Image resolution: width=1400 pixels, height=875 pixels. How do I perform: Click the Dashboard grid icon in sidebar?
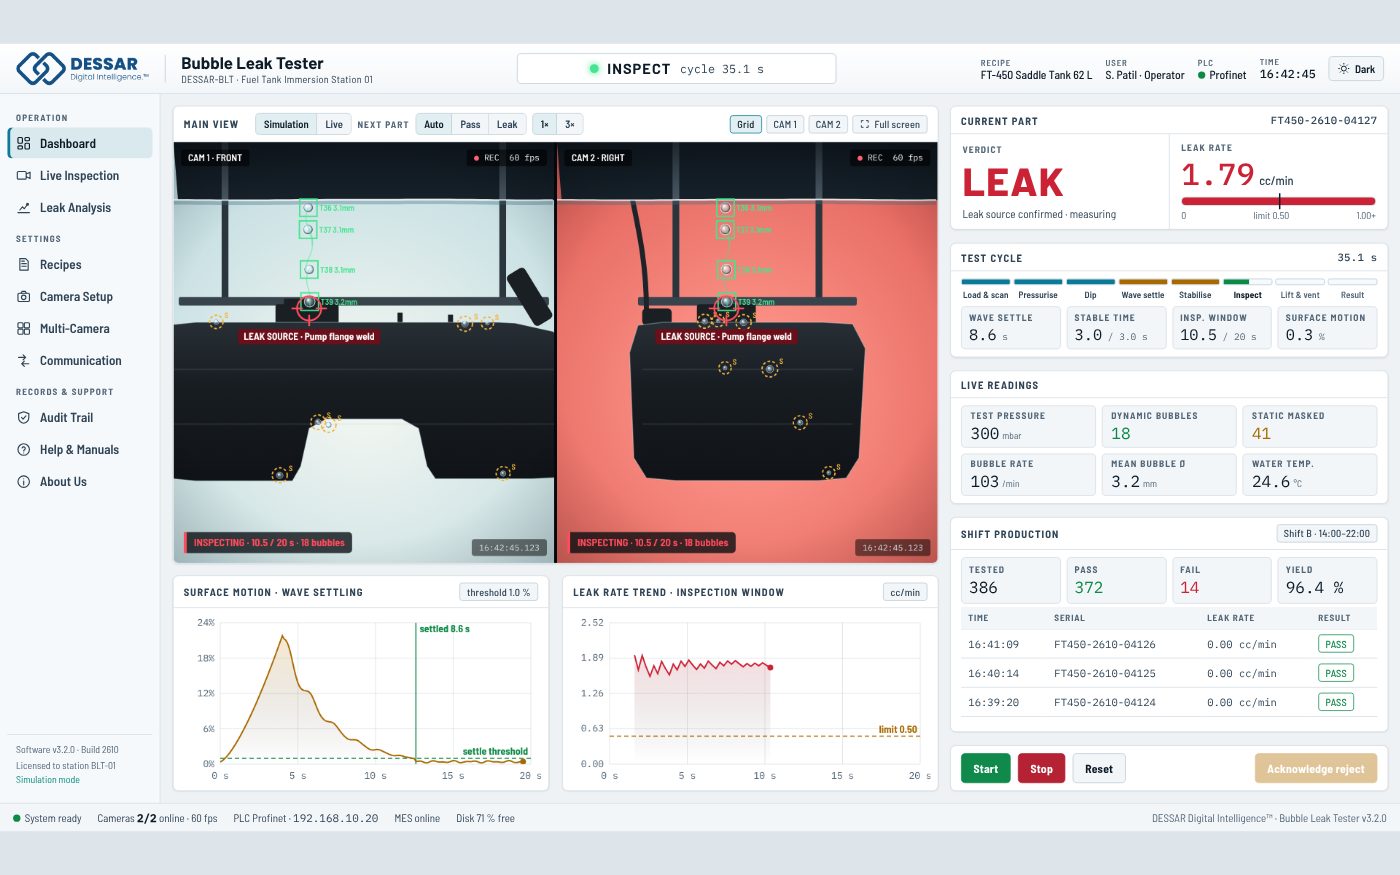24,143
